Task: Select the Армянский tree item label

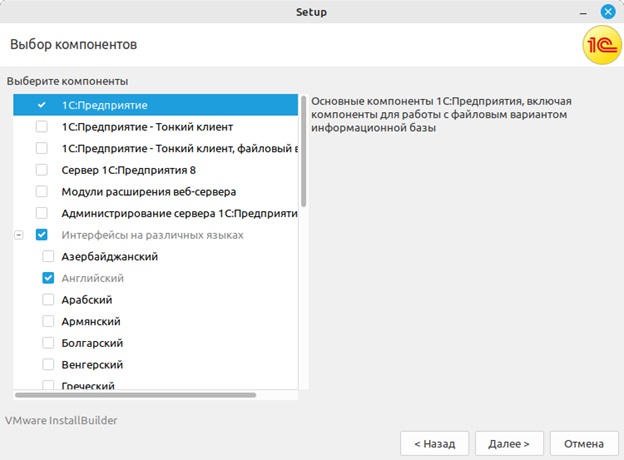Action: (x=91, y=321)
